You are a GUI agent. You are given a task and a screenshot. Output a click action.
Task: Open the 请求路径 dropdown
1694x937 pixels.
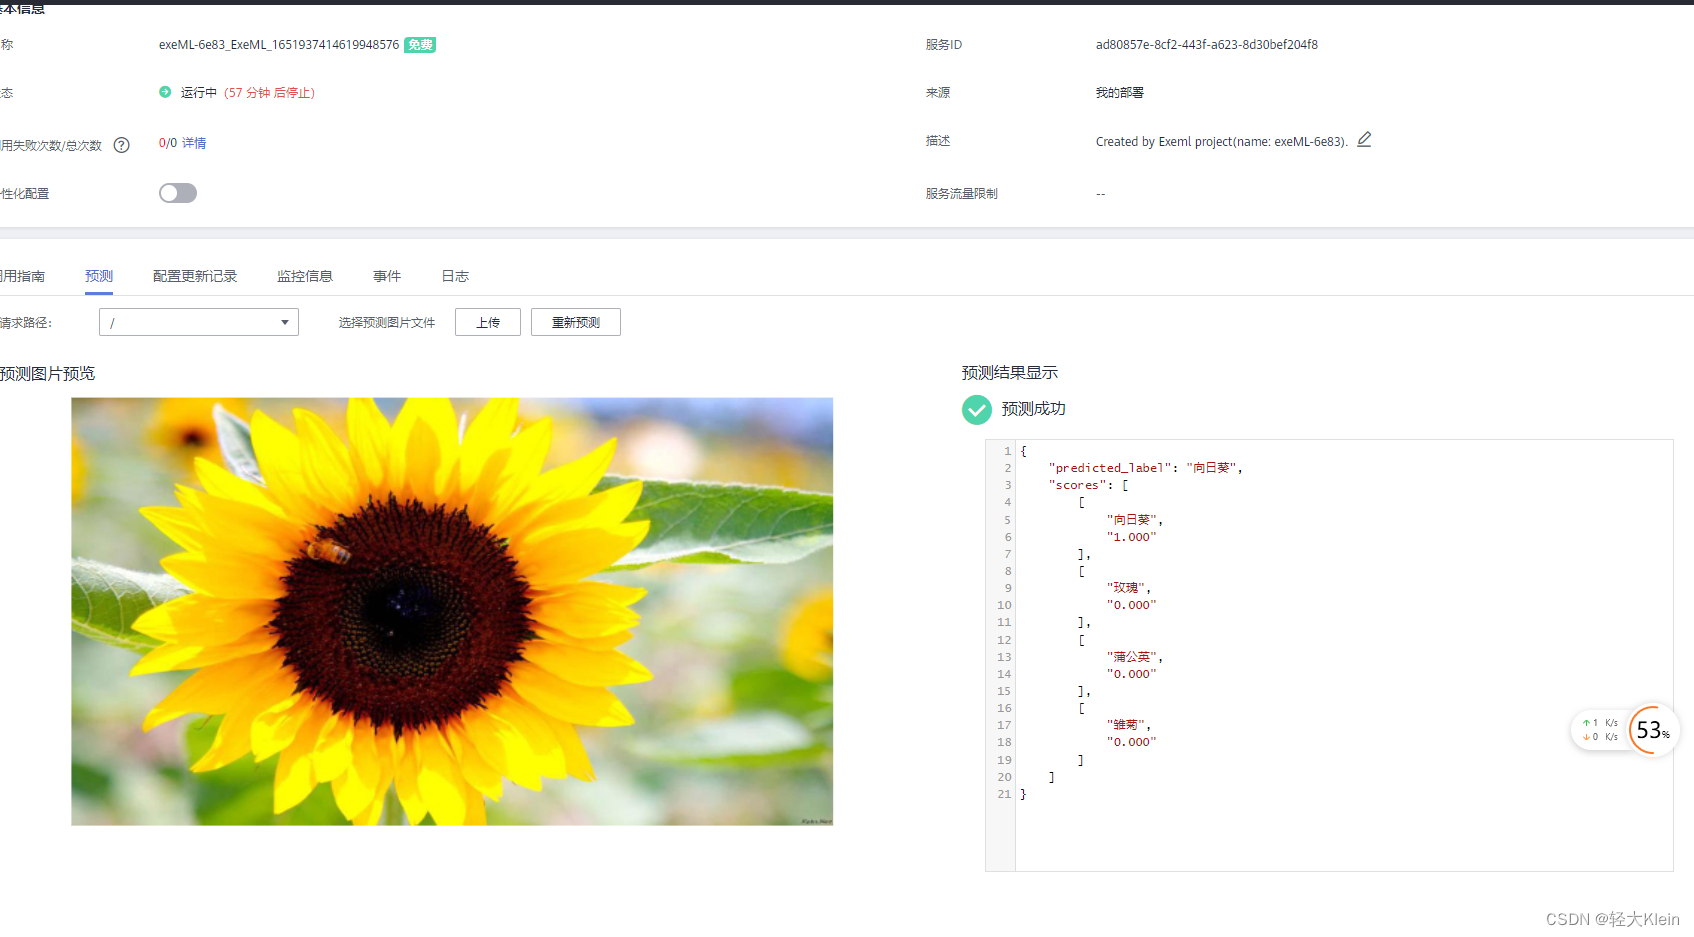click(283, 322)
